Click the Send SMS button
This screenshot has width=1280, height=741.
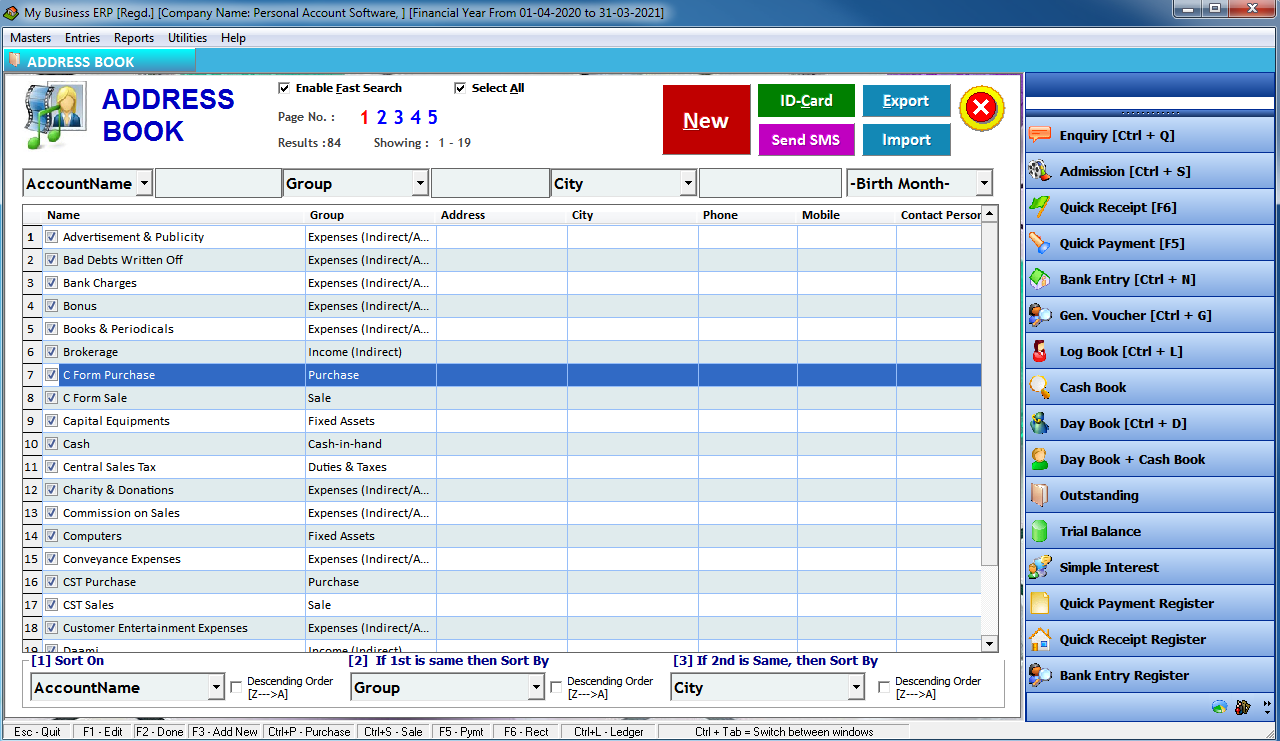(806, 140)
